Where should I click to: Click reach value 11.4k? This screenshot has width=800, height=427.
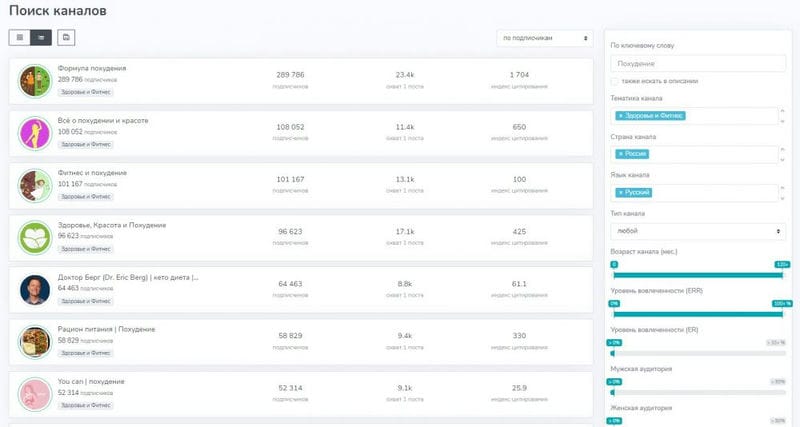(x=405, y=127)
